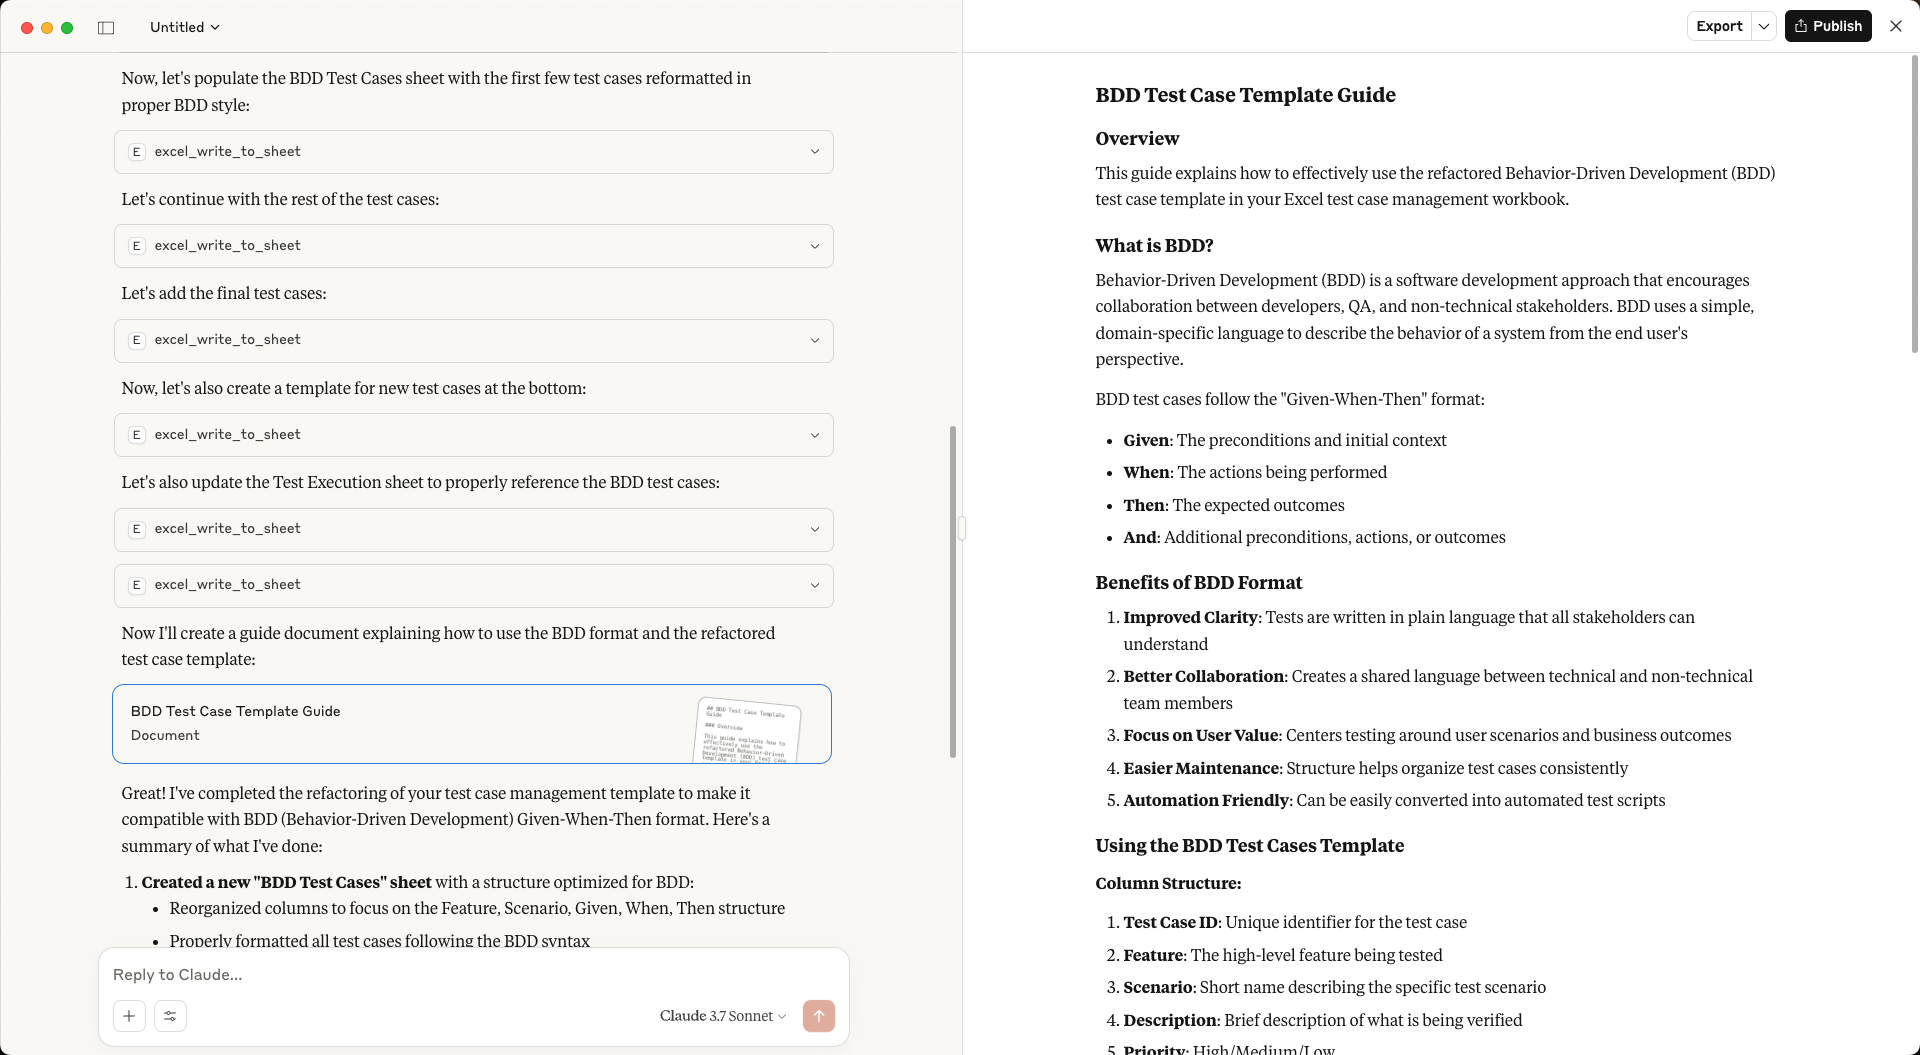1920x1055 pixels.
Task: Open the Claude 3.7 Sonnet model selector
Action: point(722,1016)
